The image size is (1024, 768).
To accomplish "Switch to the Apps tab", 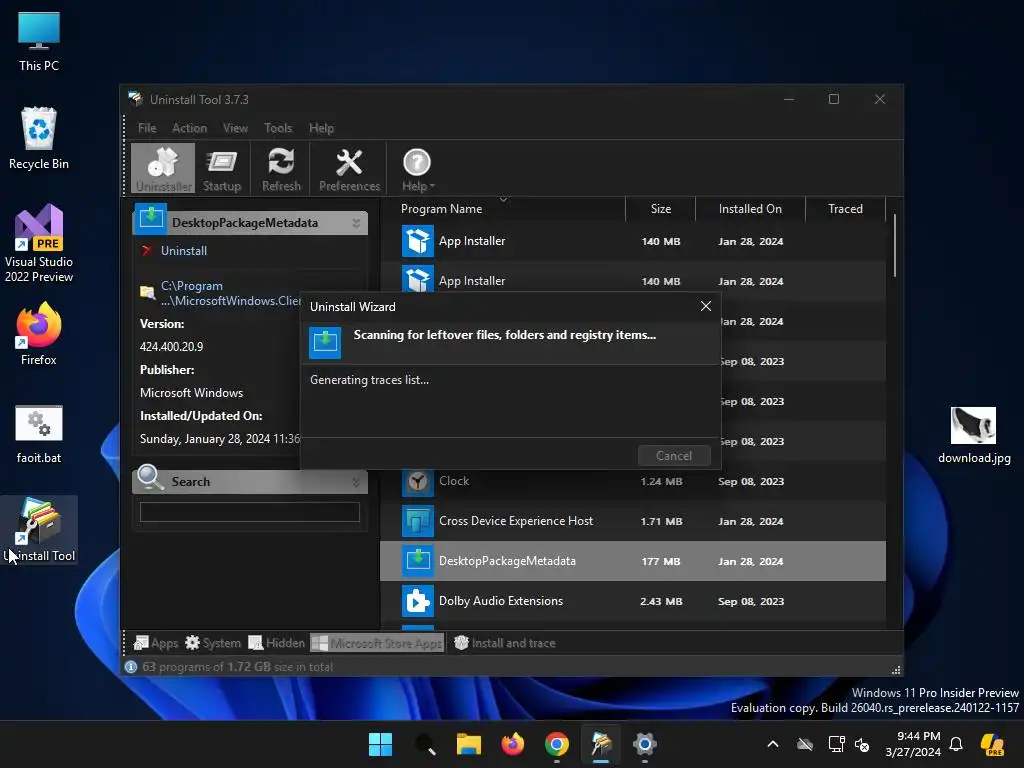I will pyautogui.click(x=155, y=643).
